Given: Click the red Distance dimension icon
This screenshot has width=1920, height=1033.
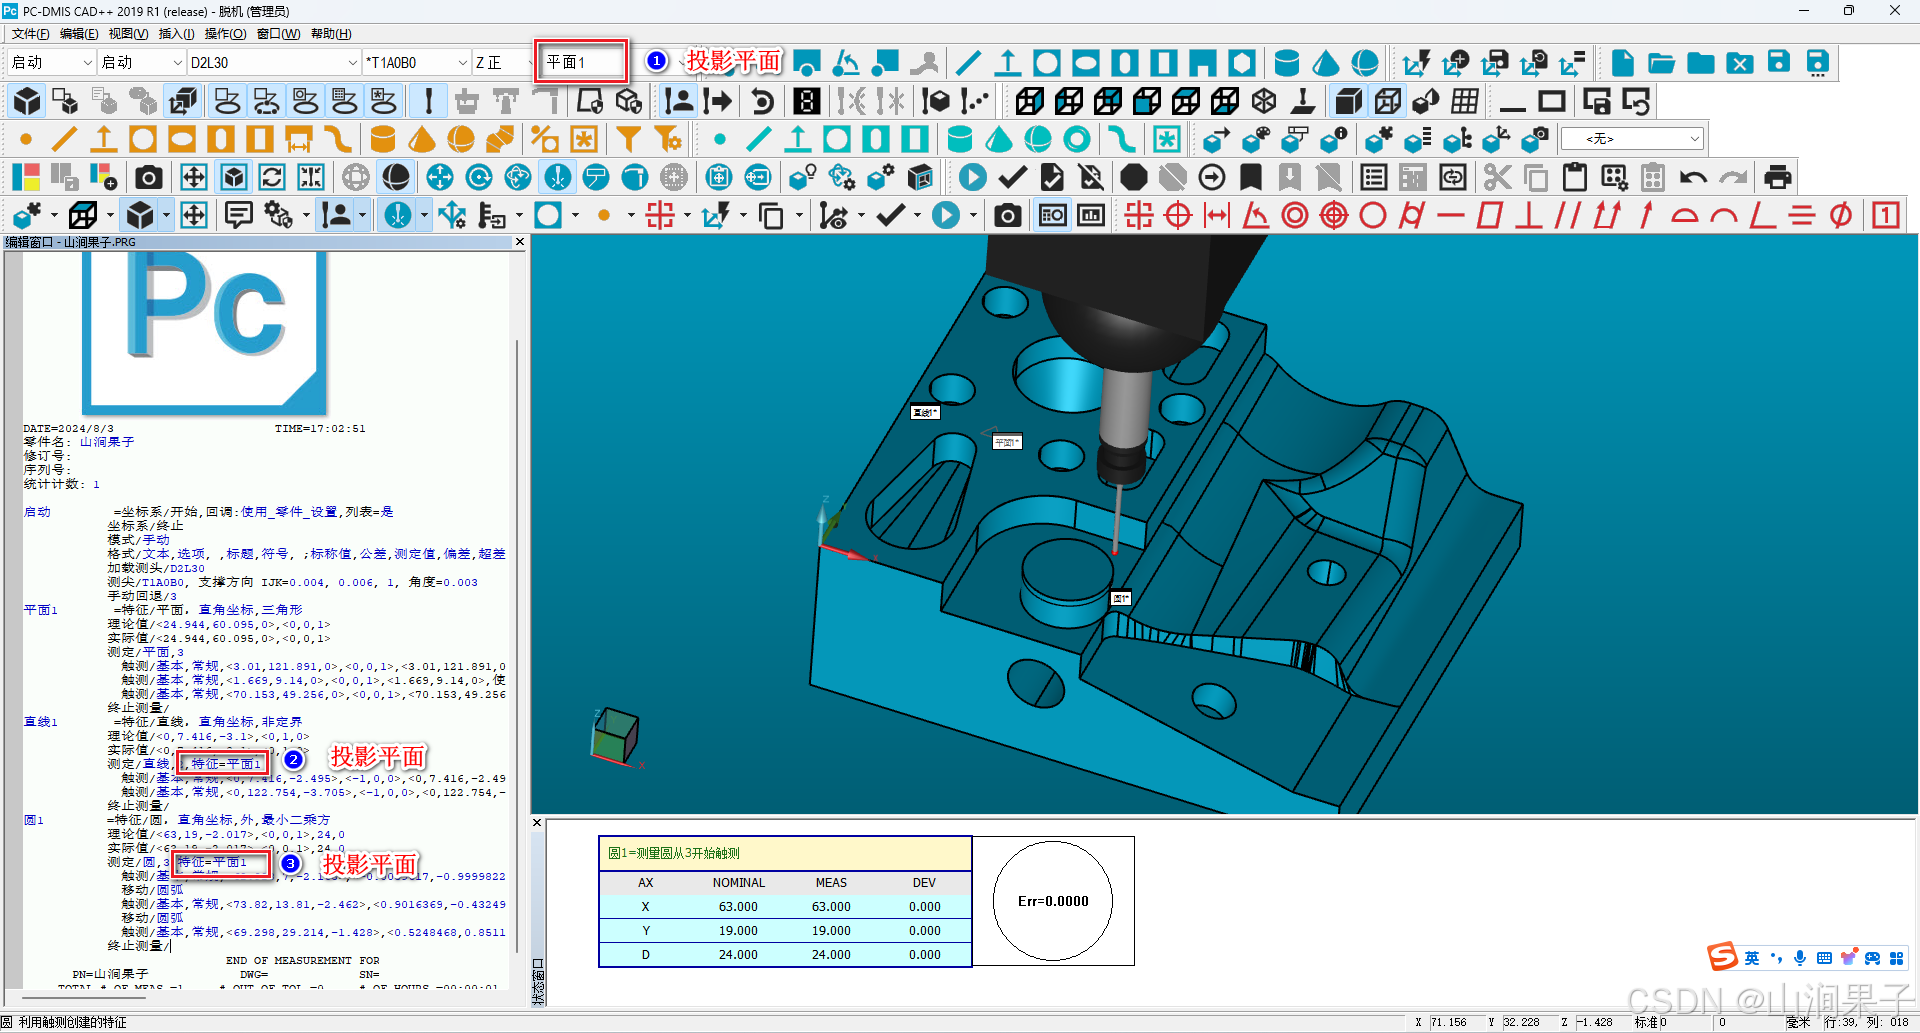Looking at the screenshot, I should click(x=1217, y=215).
